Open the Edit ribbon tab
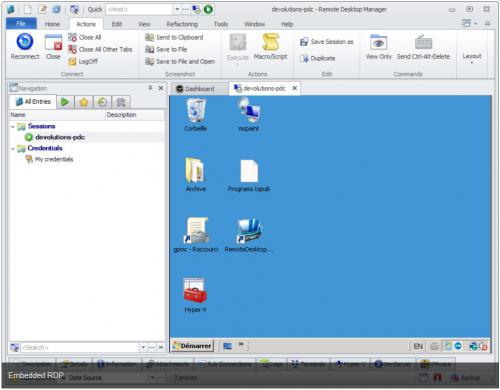 click(x=117, y=24)
